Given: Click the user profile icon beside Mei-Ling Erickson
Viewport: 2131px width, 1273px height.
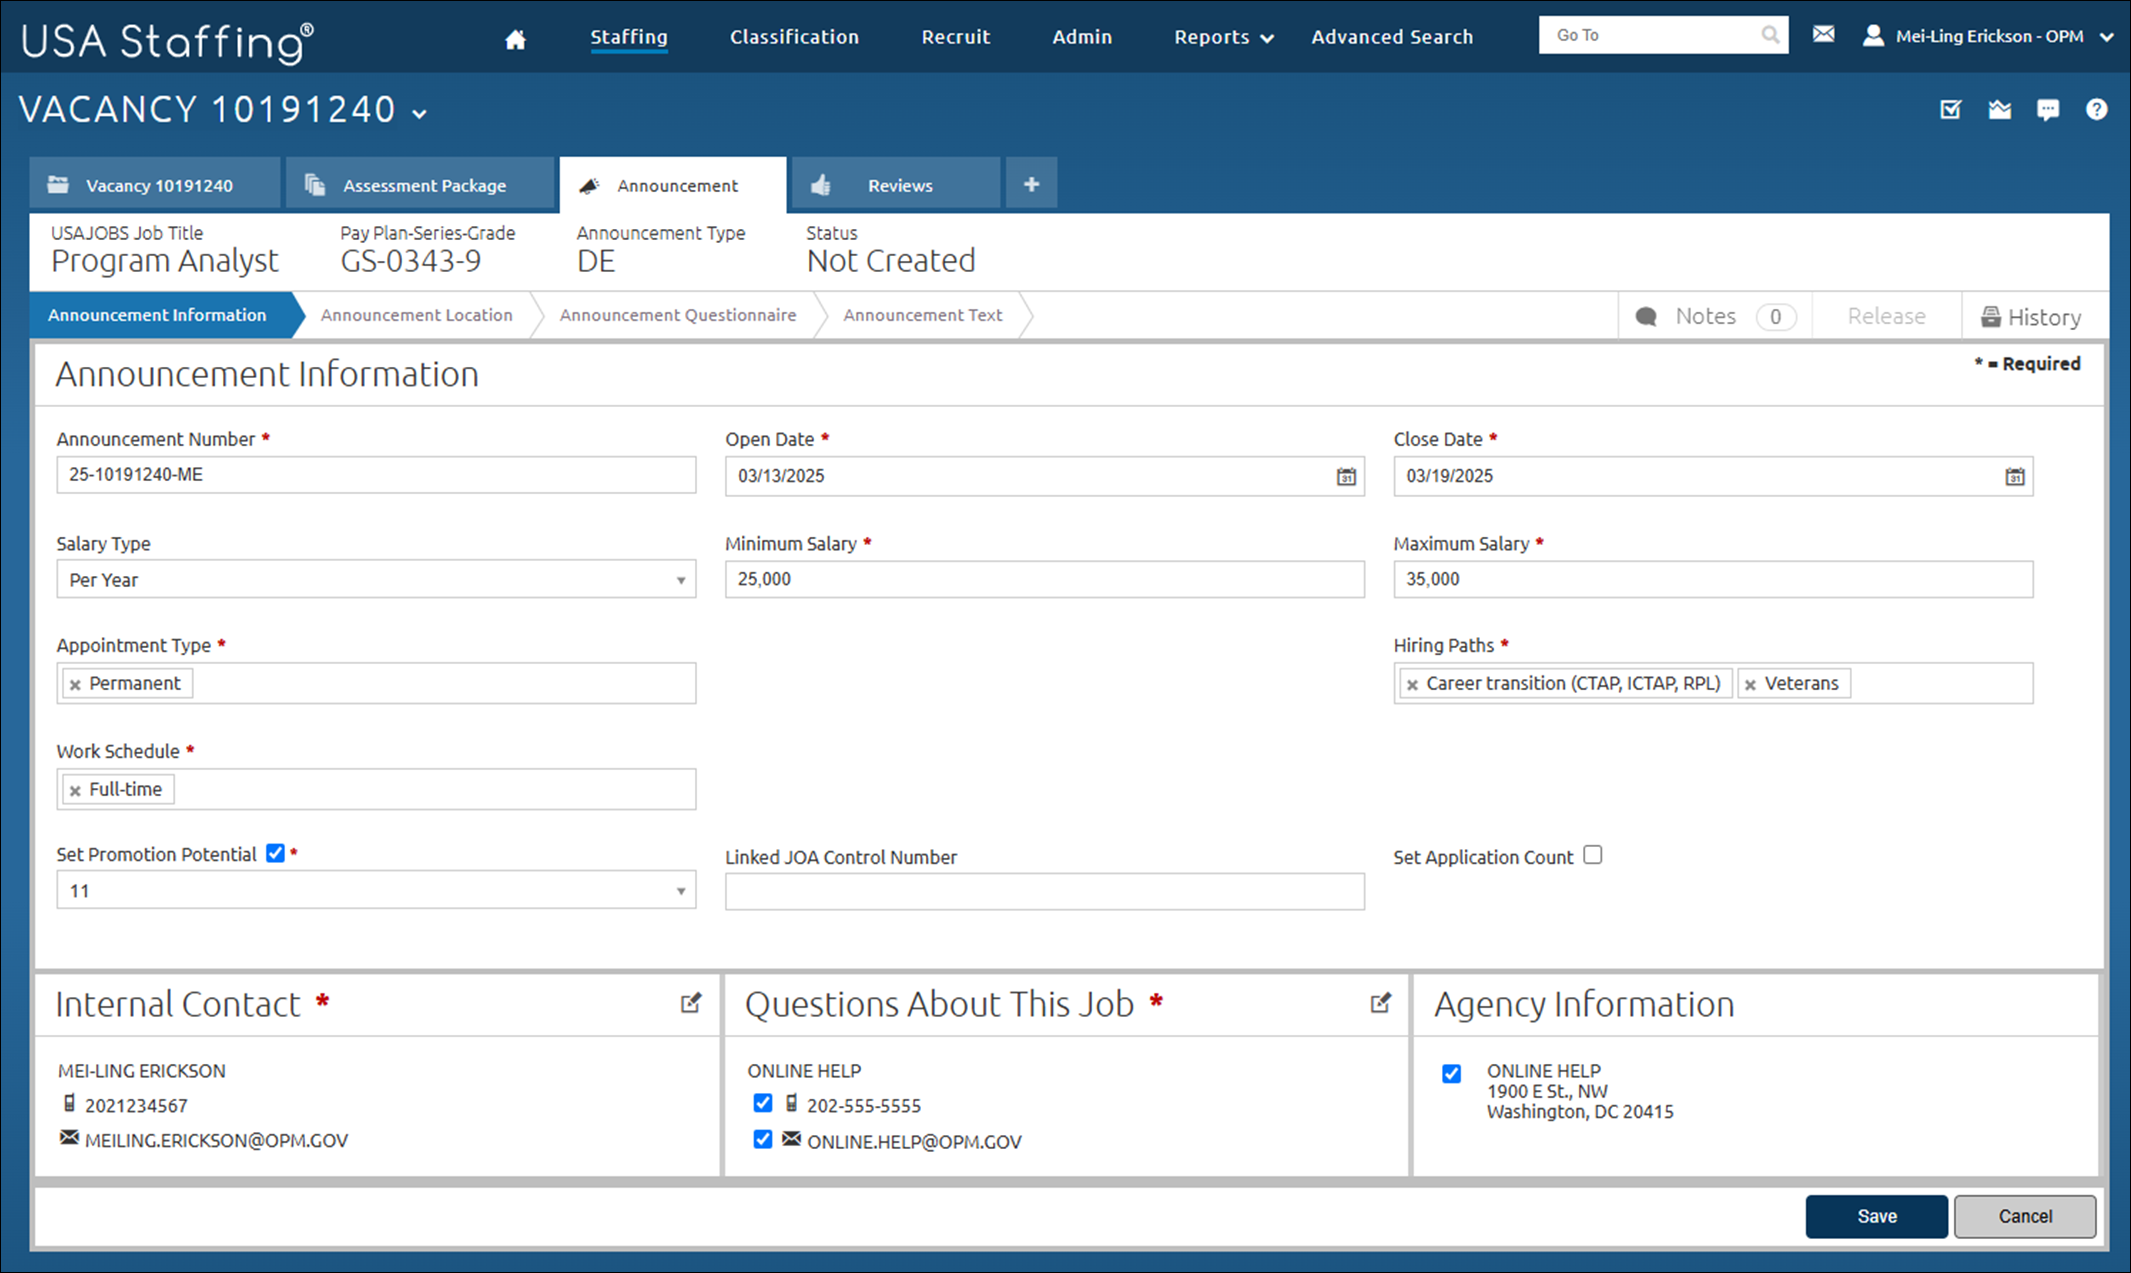Looking at the screenshot, I should click(x=1873, y=36).
